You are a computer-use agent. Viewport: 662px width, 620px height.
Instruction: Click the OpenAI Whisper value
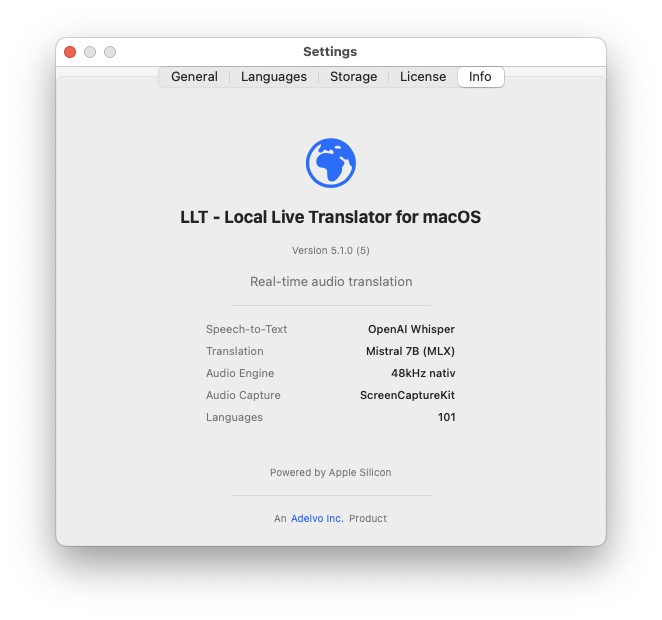click(x=411, y=329)
